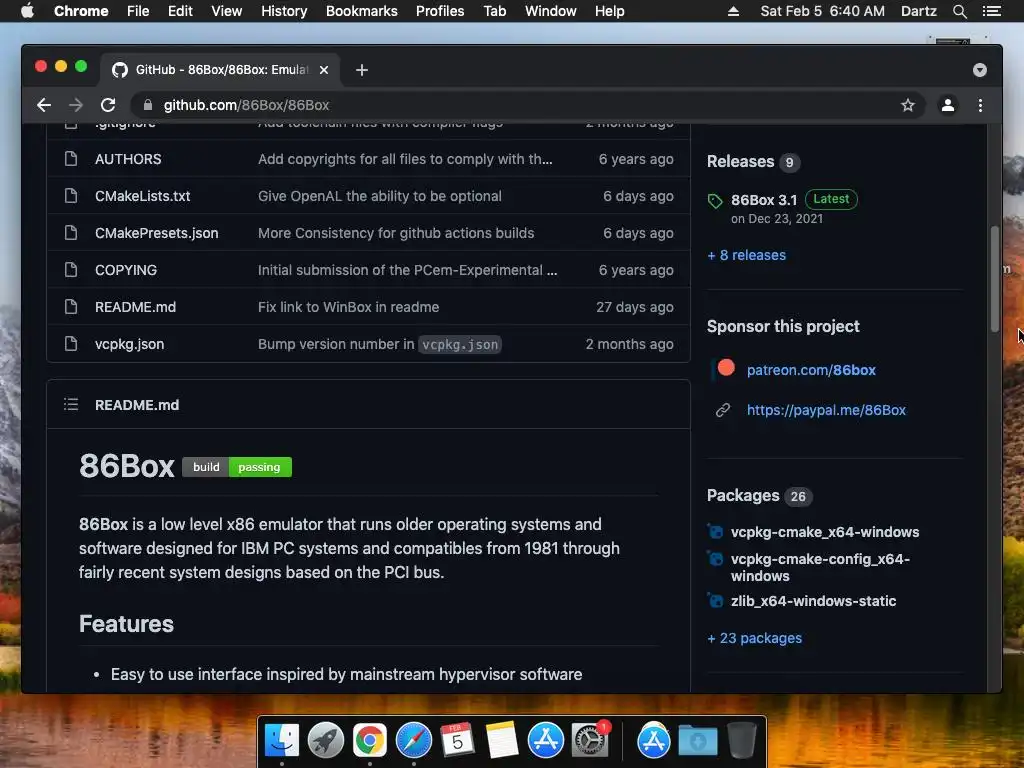Show '+ 23 packages' list
This screenshot has height=768, width=1024.
coord(754,638)
